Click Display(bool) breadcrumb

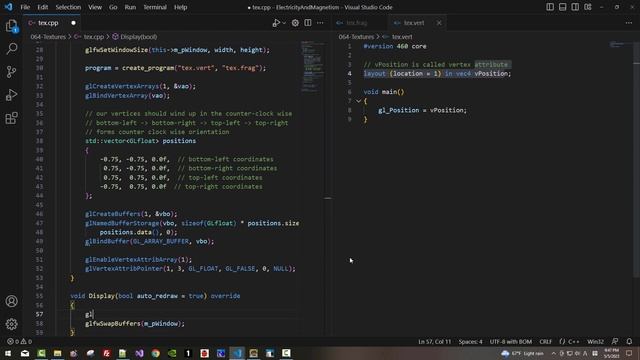[x=138, y=37]
